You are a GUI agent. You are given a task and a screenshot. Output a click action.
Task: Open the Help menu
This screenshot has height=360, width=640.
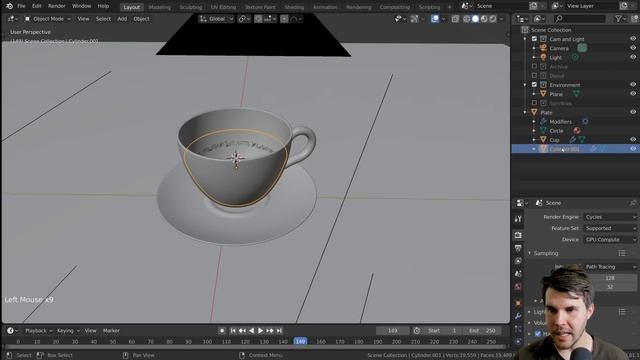click(103, 6)
